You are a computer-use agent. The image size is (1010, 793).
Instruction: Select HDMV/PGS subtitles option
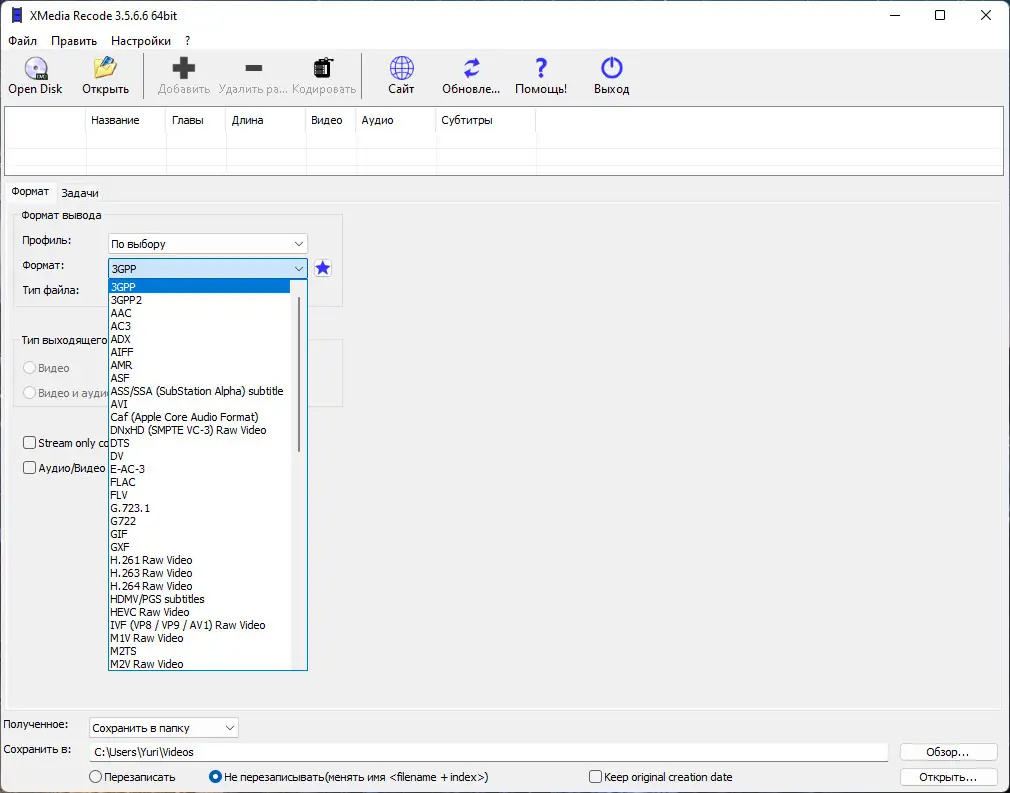click(x=200, y=599)
